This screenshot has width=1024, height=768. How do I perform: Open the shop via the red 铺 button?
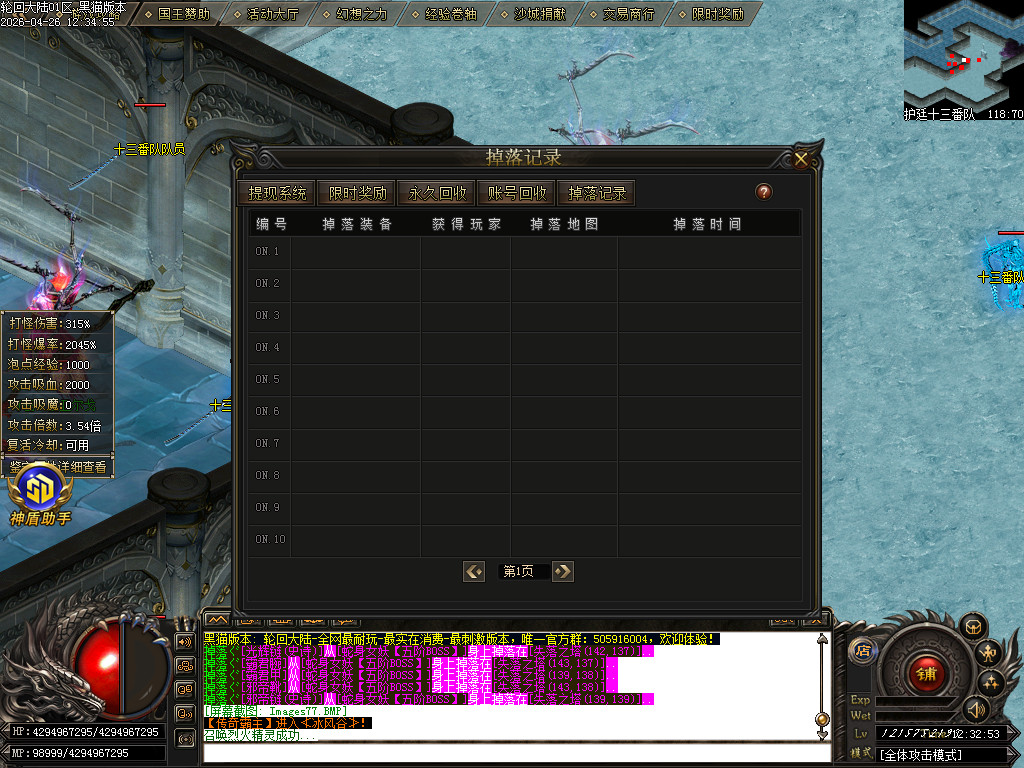tap(926, 671)
